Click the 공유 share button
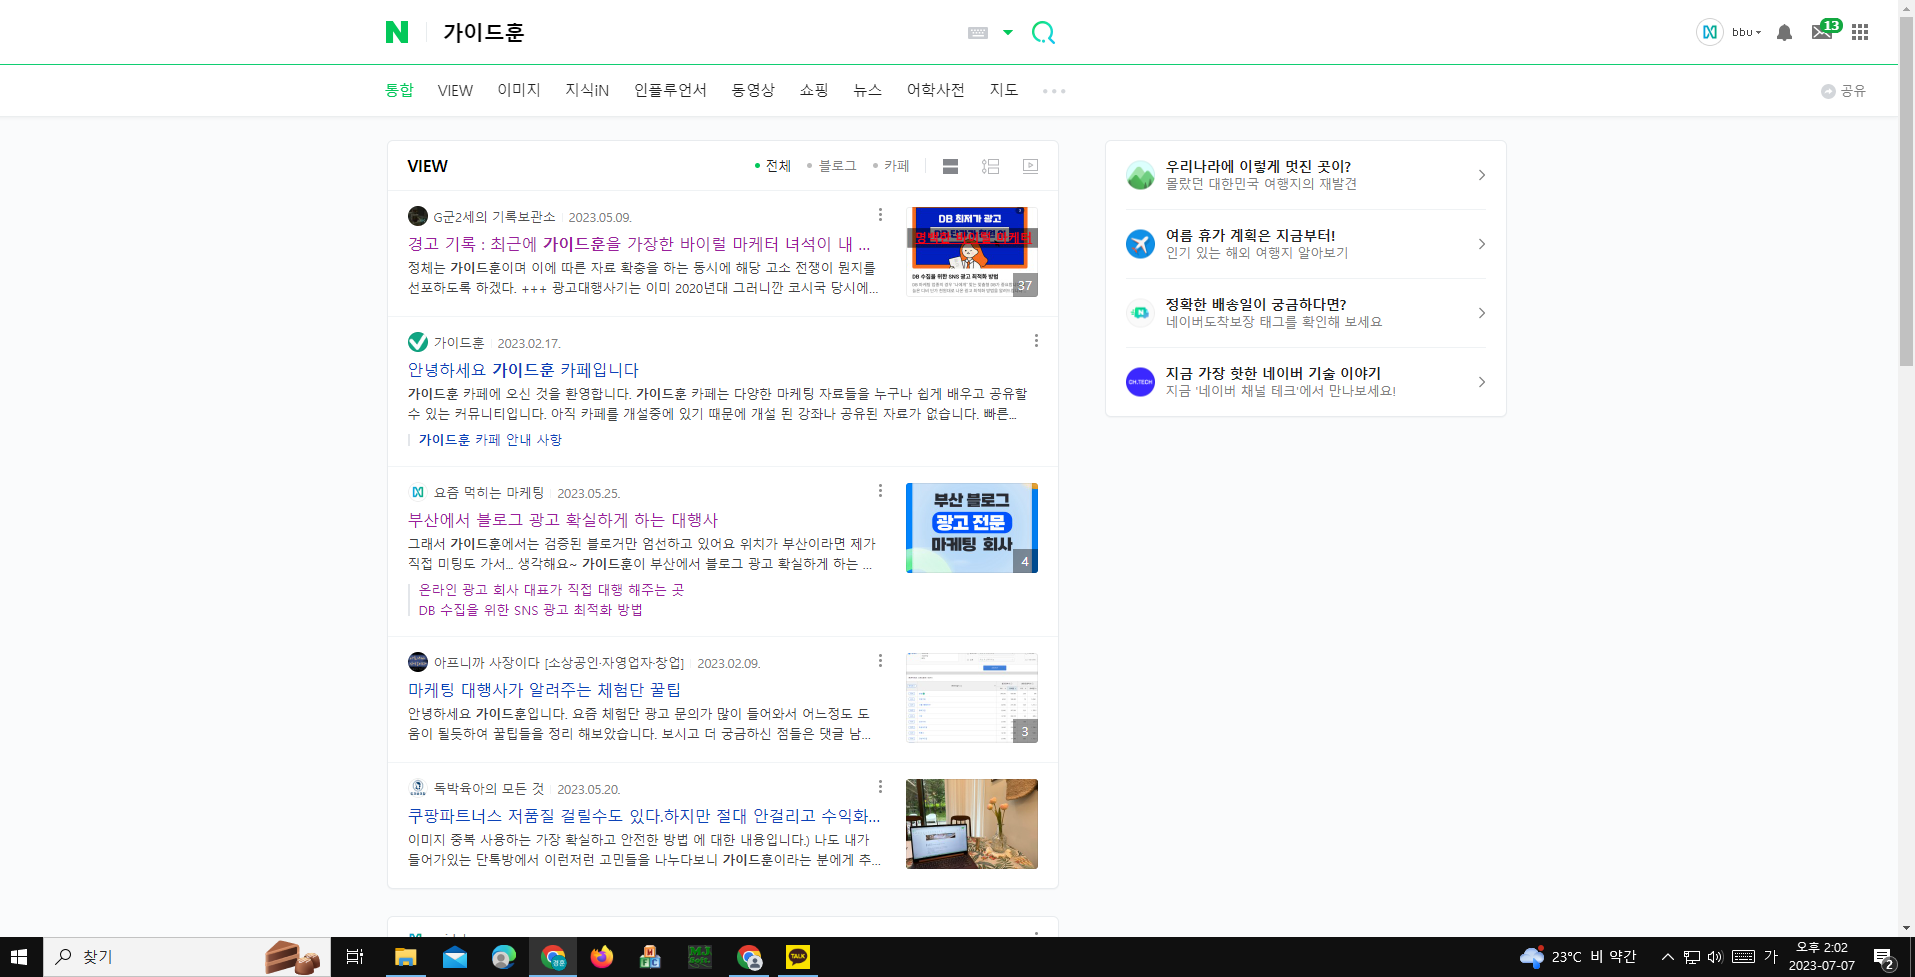This screenshot has width=1915, height=977. [x=1843, y=91]
